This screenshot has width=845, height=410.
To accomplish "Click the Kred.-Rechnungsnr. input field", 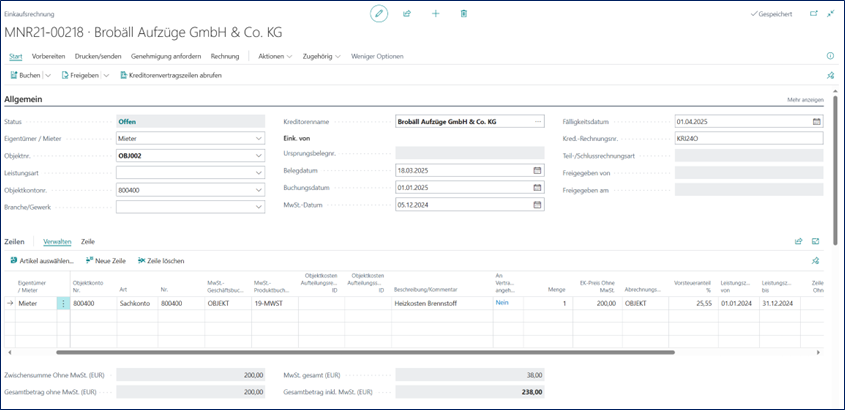I will pos(748,139).
